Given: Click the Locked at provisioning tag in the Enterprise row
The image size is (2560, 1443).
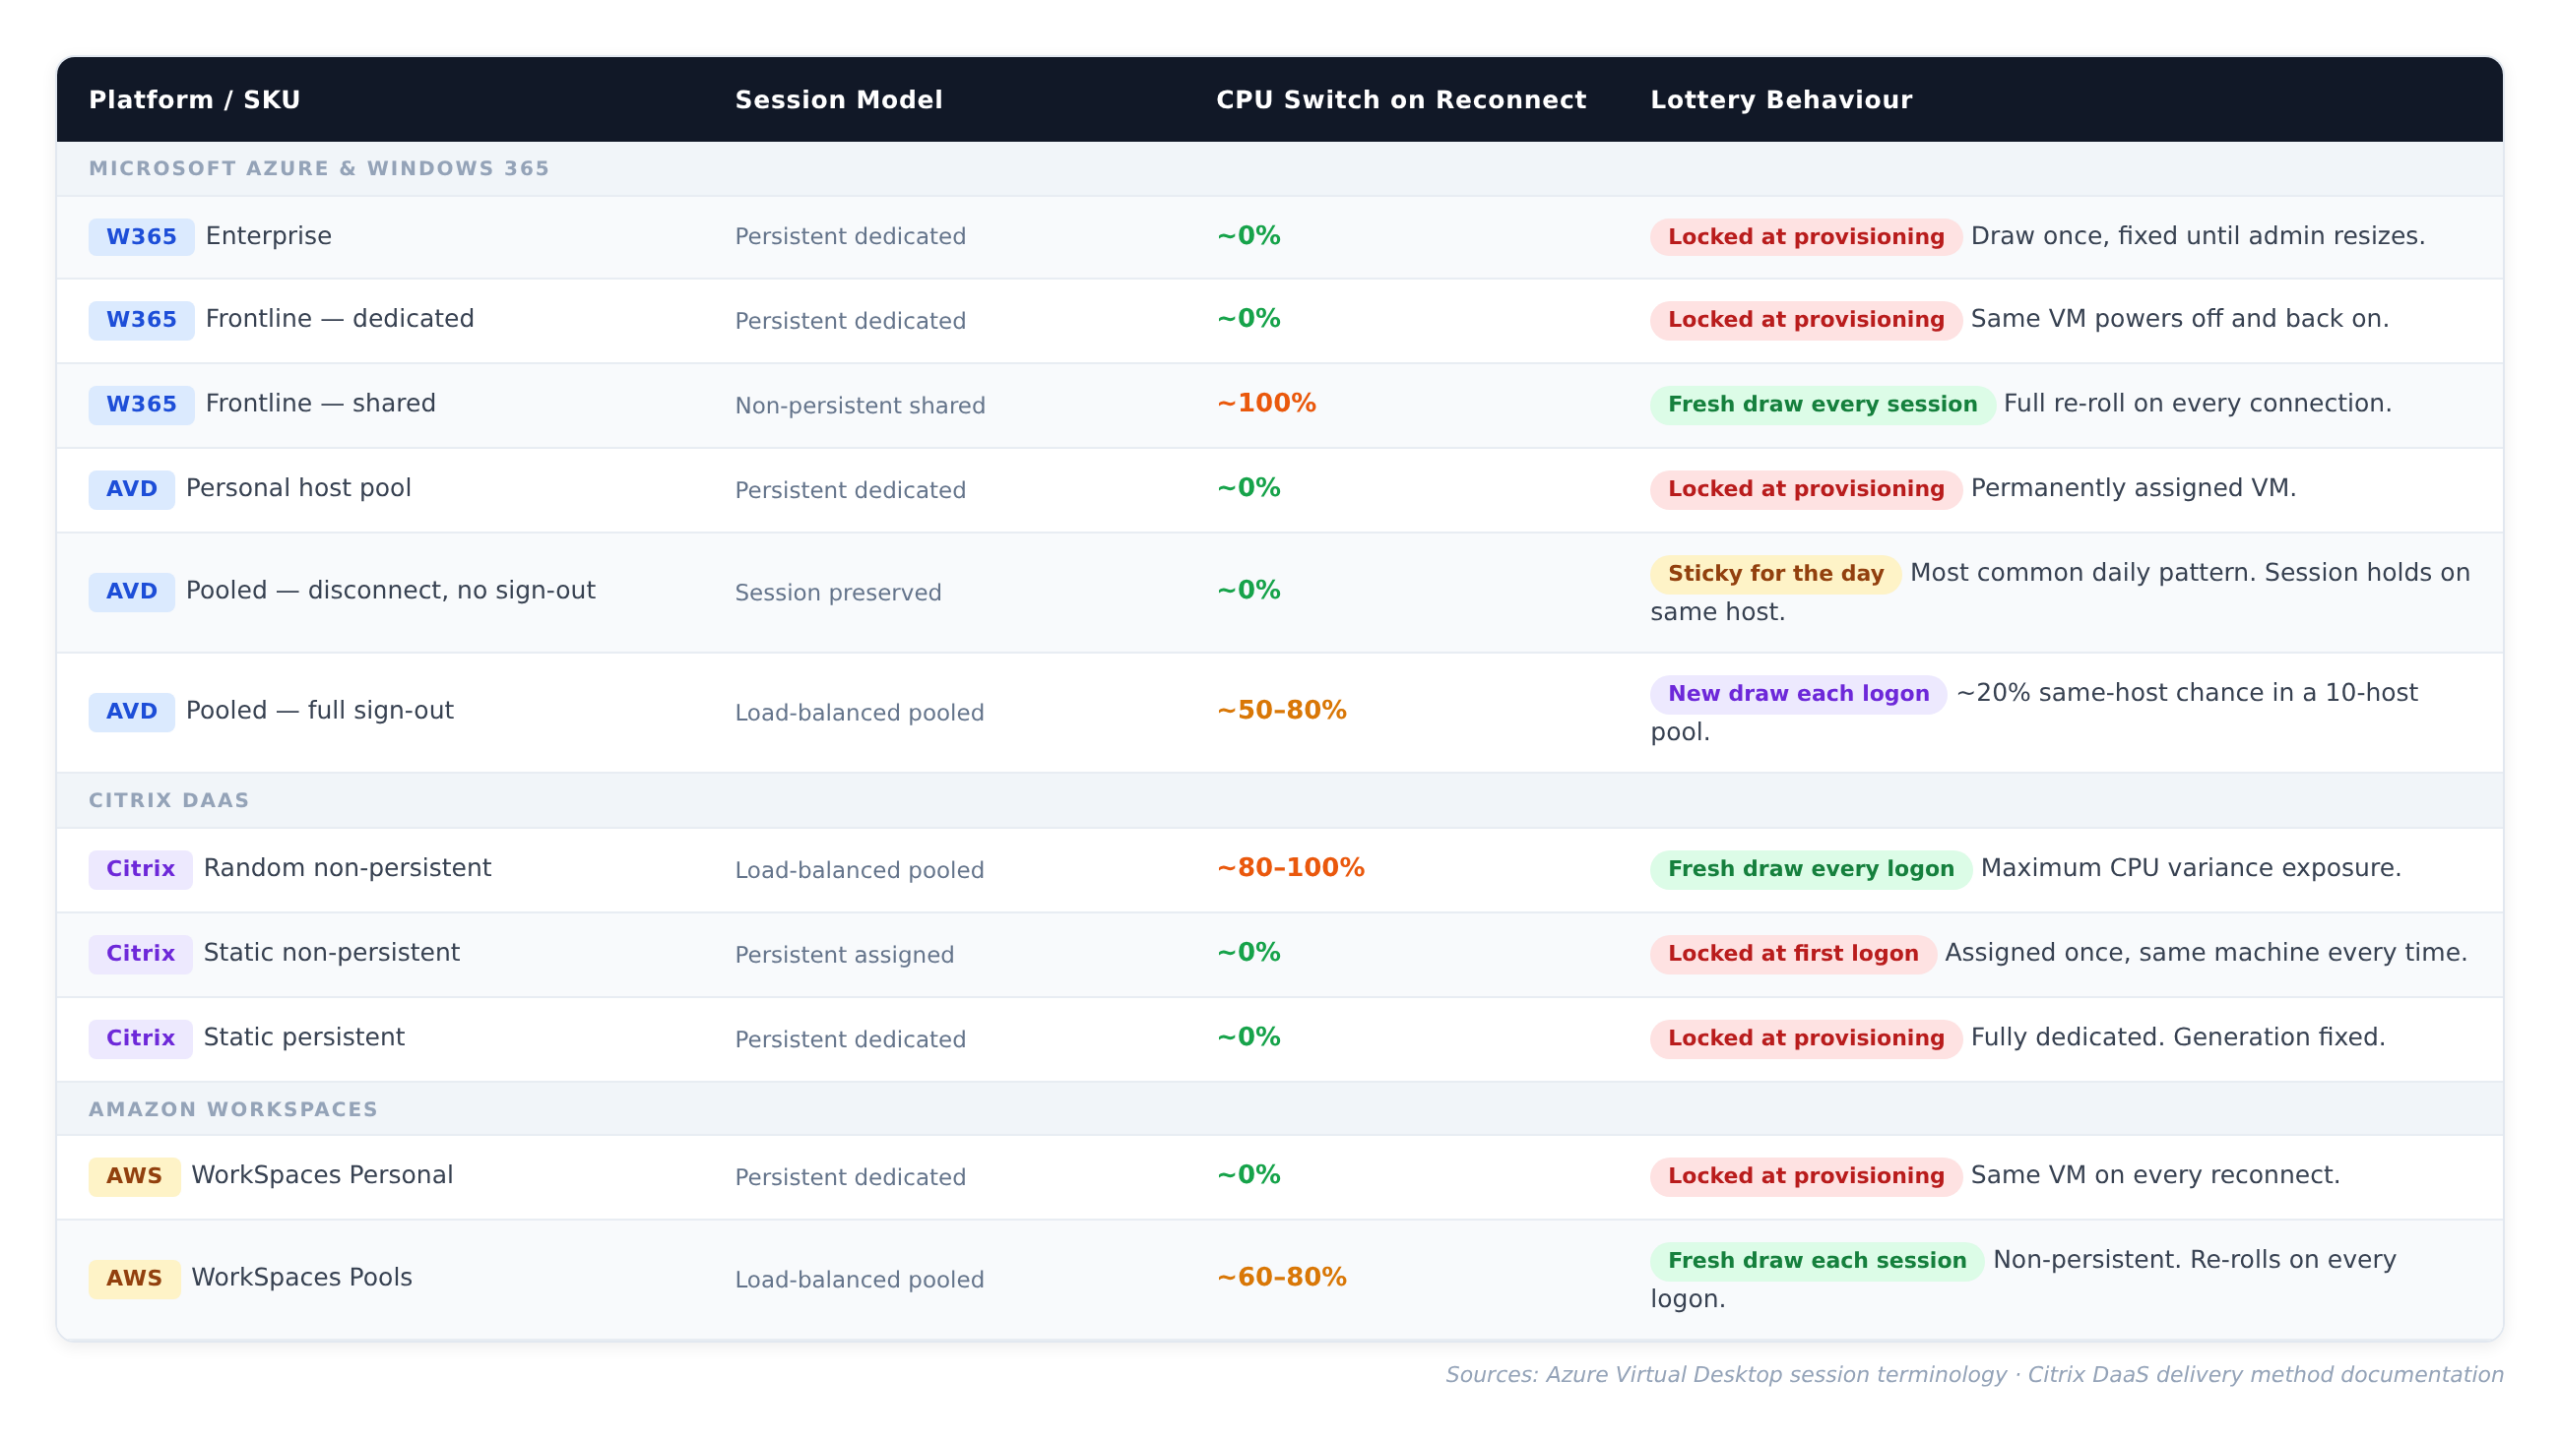Looking at the screenshot, I should [x=1805, y=237].
